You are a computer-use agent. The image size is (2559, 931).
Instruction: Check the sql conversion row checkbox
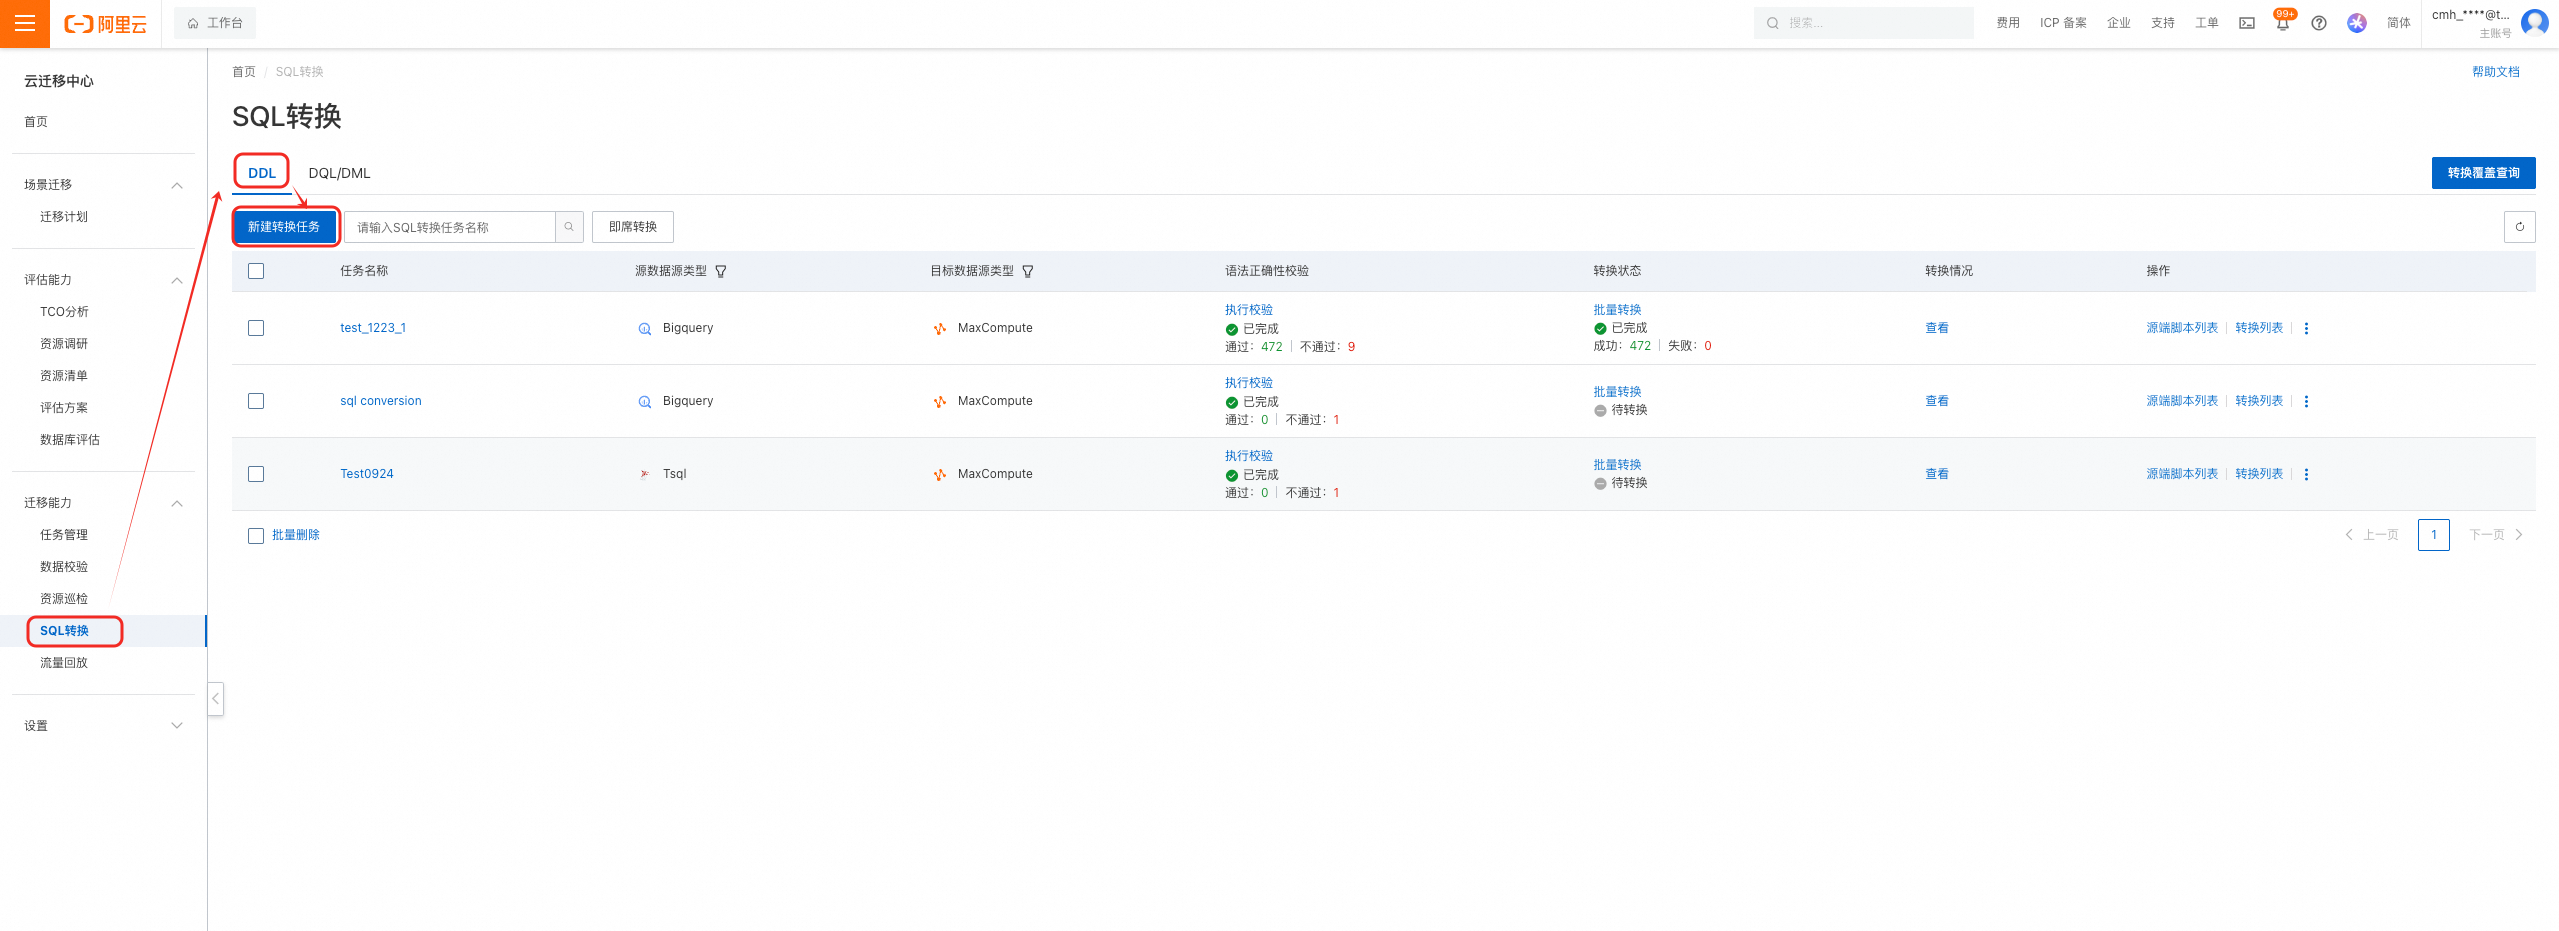pyautogui.click(x=256, y=401)
